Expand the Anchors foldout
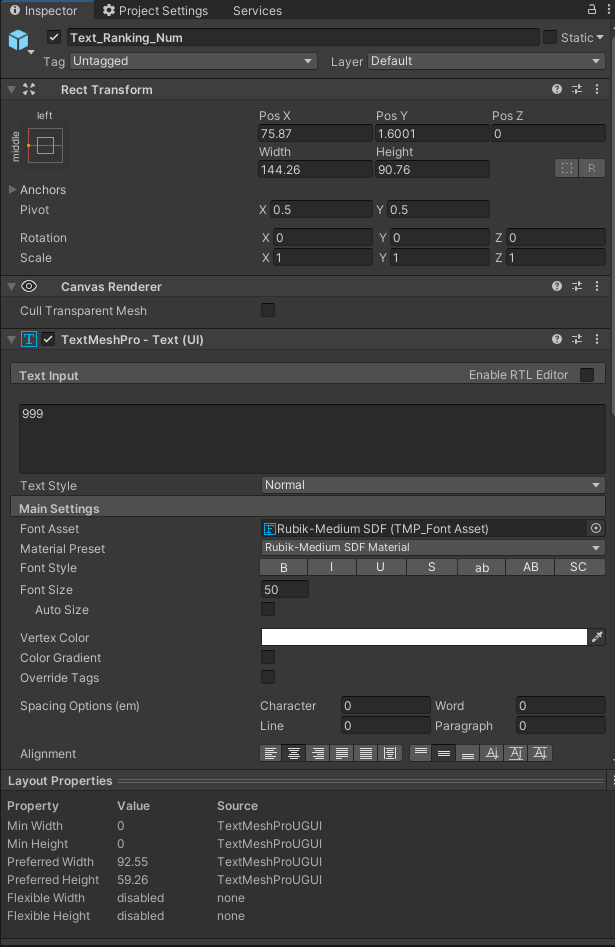 pos(12,190)
